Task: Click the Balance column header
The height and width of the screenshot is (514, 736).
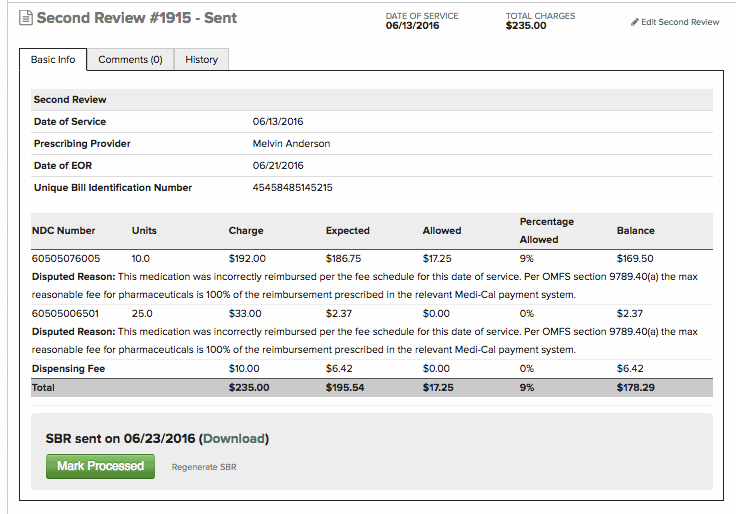Action: coord(635,231)
